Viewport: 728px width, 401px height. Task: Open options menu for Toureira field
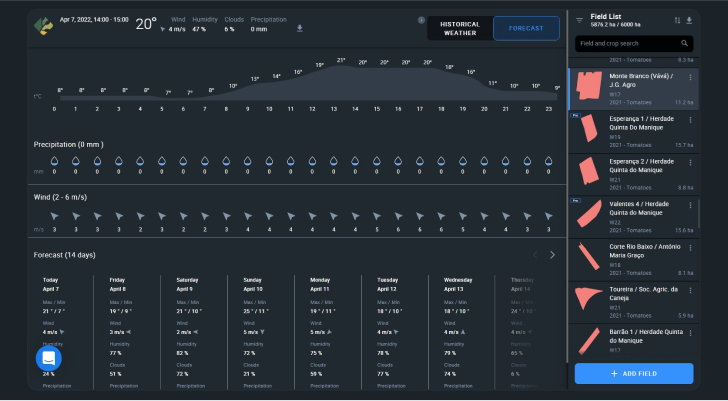coord(690,291)
